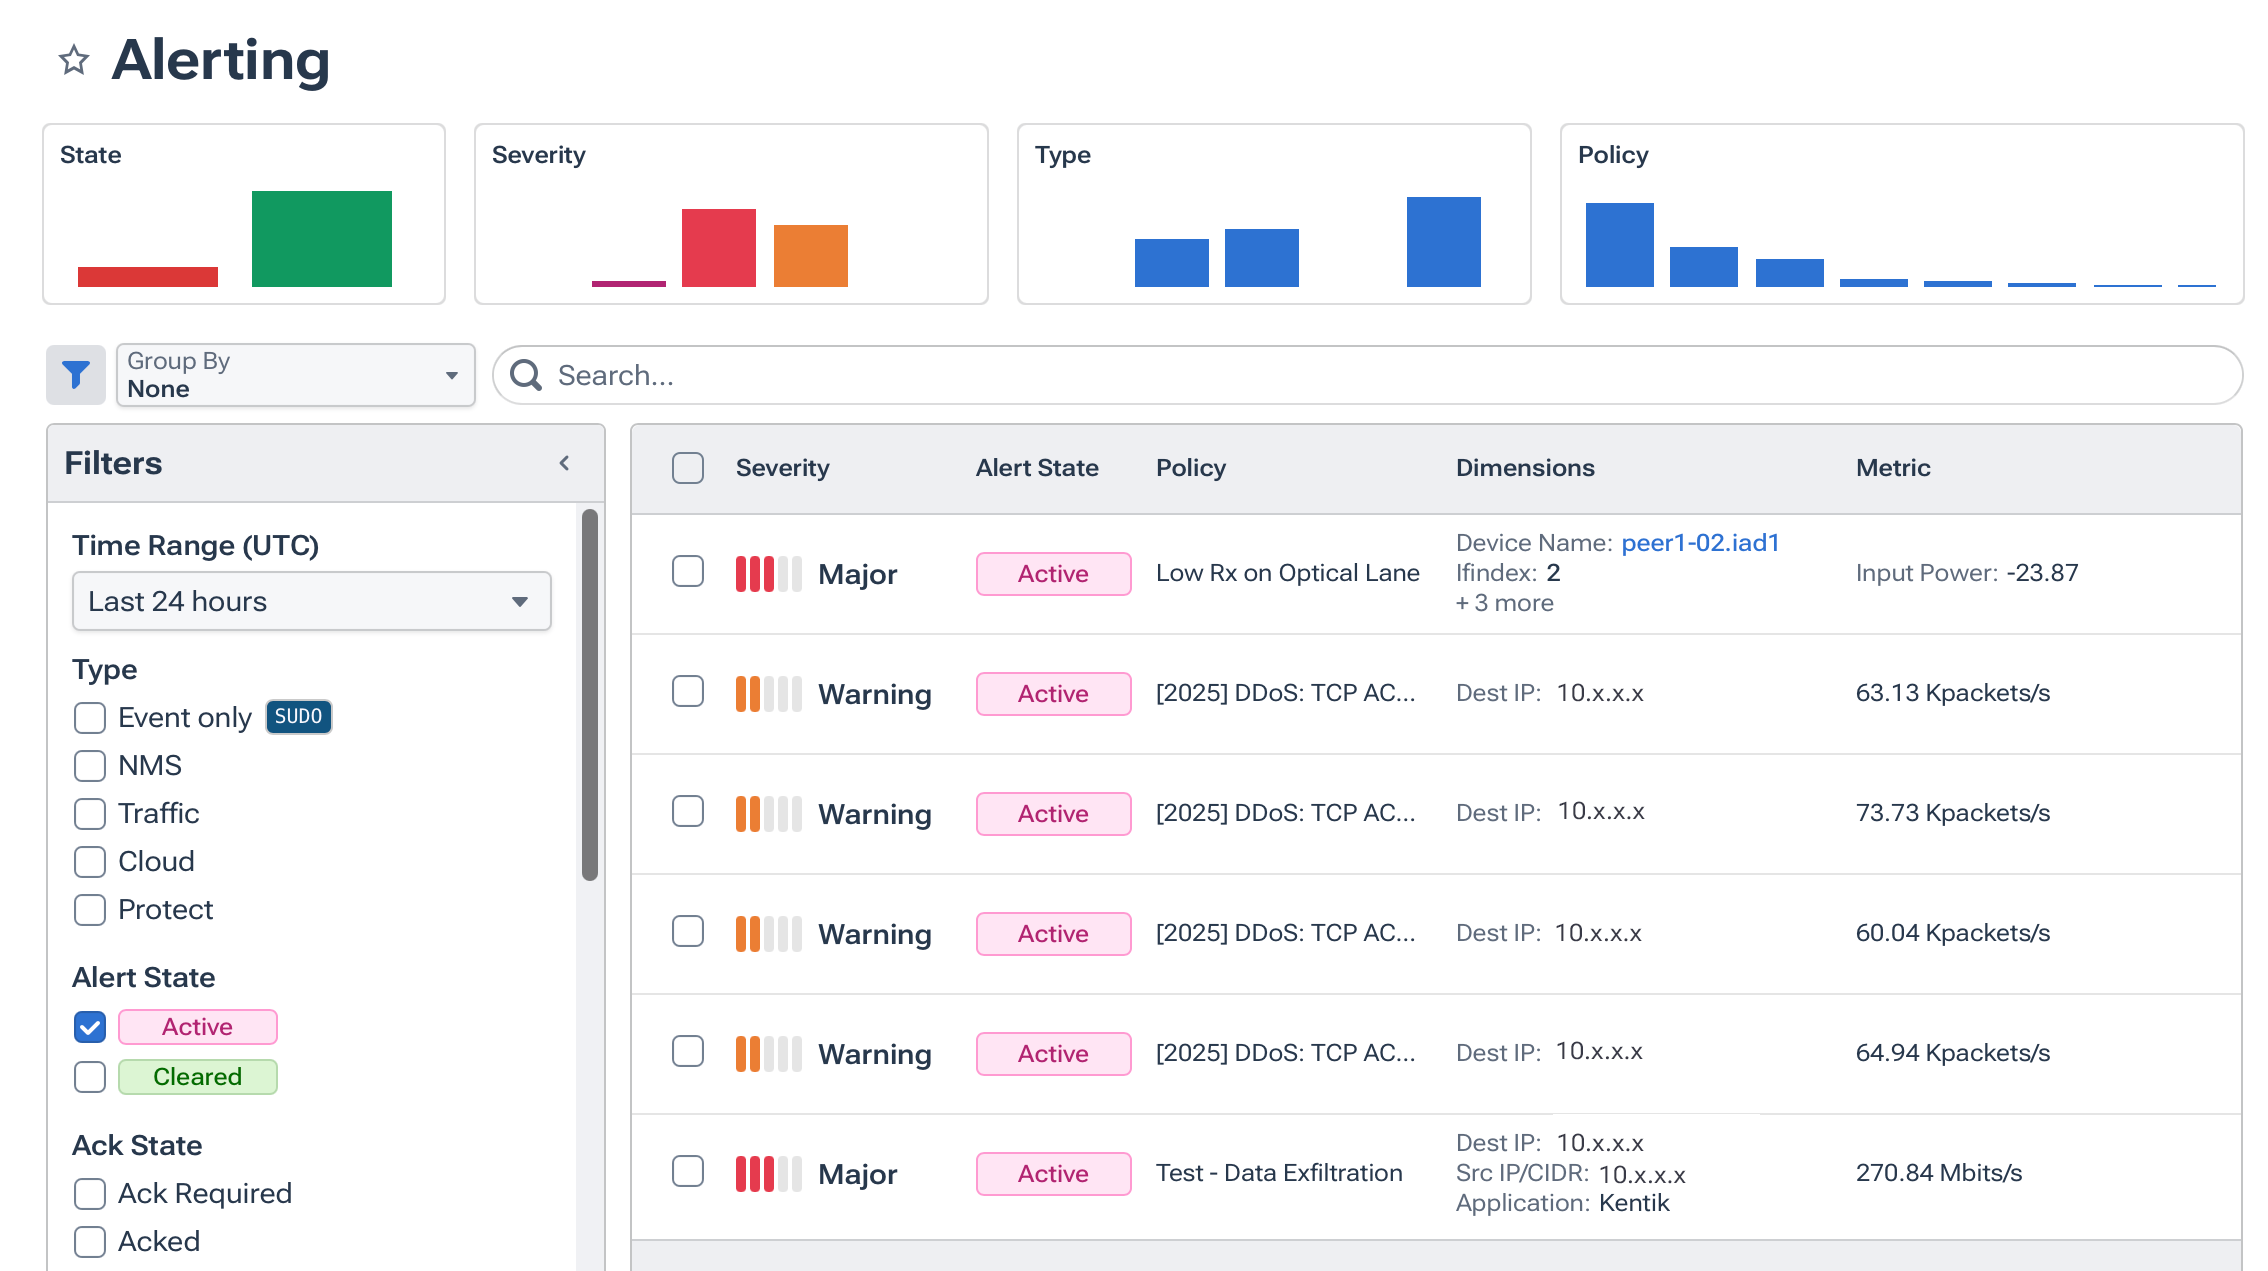This screenshot has width=2268, height=1271.
Task: Check the Traffic type filter
Action: tap(89, 813)
